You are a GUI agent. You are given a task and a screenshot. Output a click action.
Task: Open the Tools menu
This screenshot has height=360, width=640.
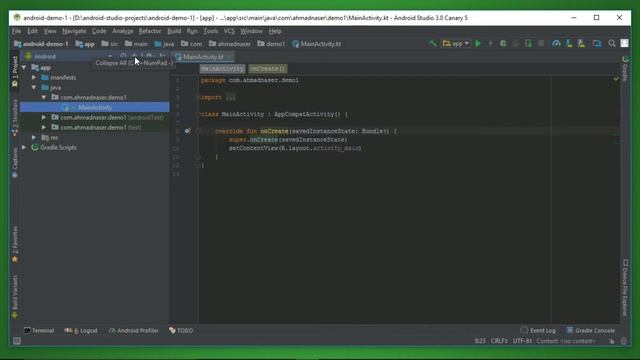(210, 31)
